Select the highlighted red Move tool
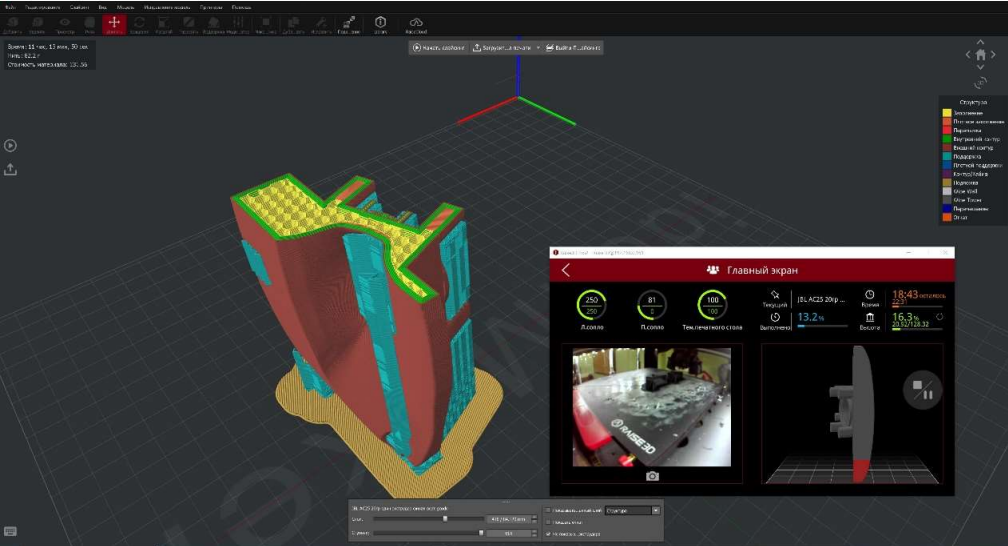Viewport: 1008px width, 546px height. coord(114,24)
